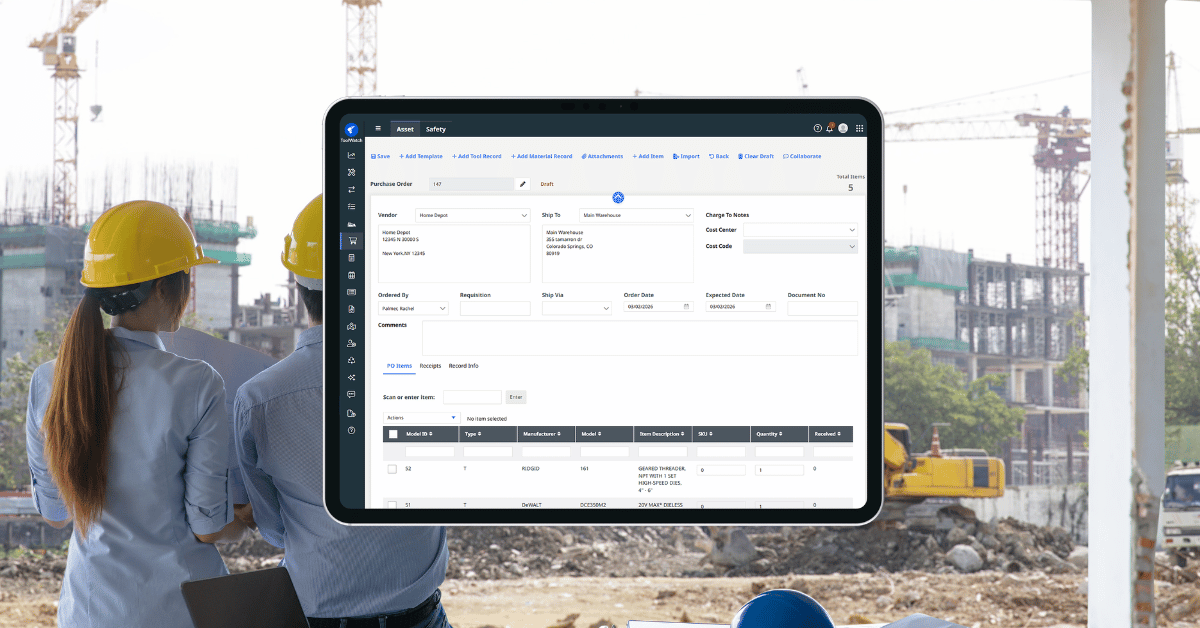The width and height of the screenshot is (1200, 628).
Task: Click the Clear Draft button
Action: pyautogui.click(x=756, y=156)
